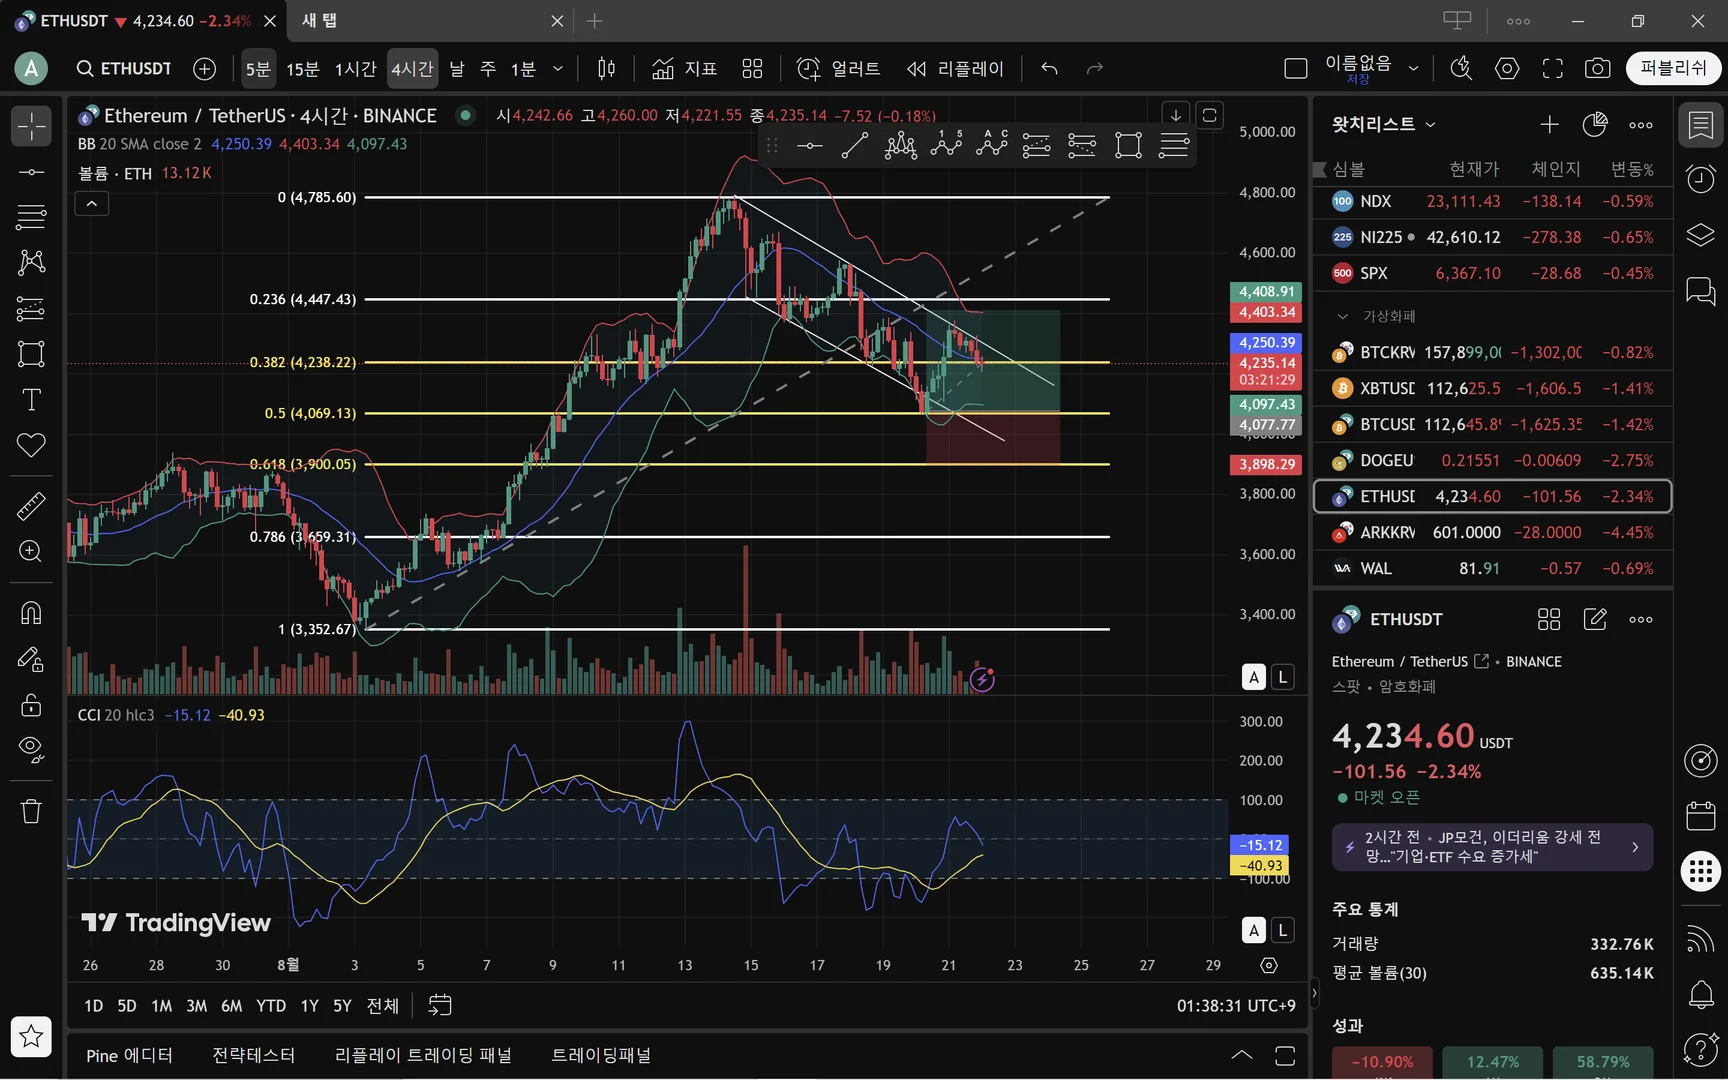Toggle log scale button on price chart
The width and height of the screenshot is (1728, 1080).
coord(1282,677)
